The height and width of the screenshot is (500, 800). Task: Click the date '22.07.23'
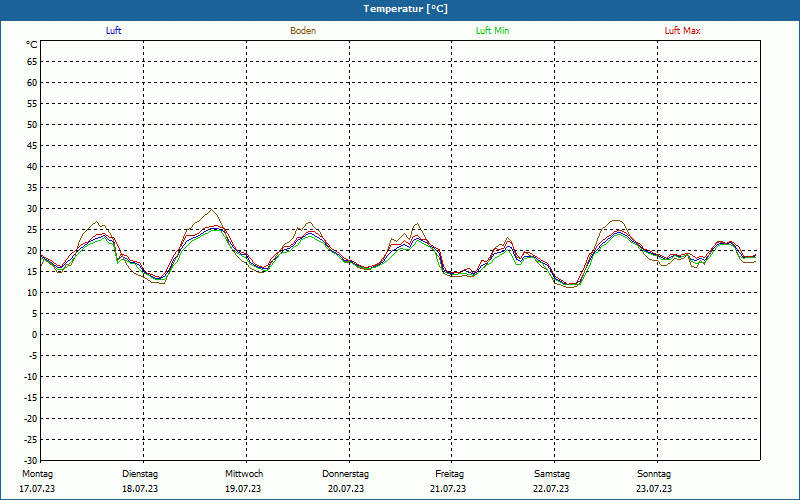point(551,489)
